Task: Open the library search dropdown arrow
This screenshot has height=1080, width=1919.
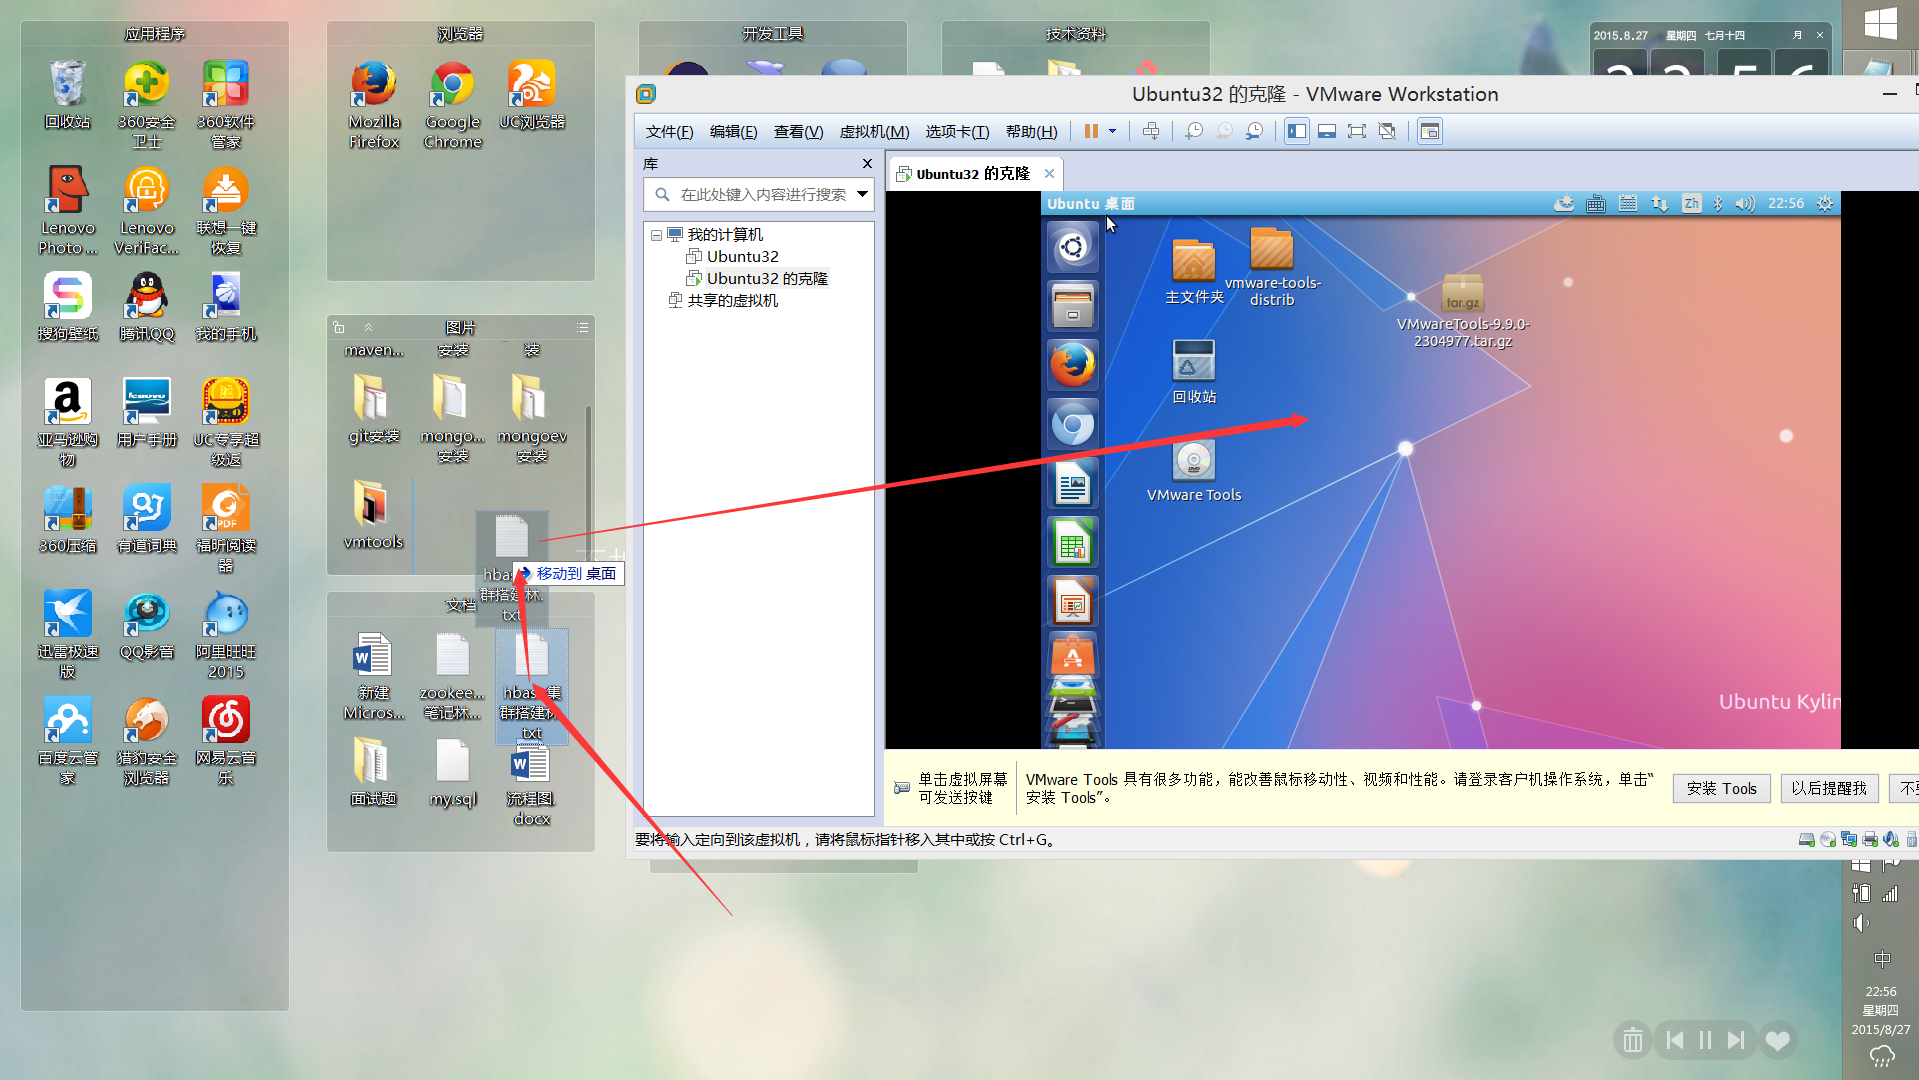Action: click(x=862, y=194)
